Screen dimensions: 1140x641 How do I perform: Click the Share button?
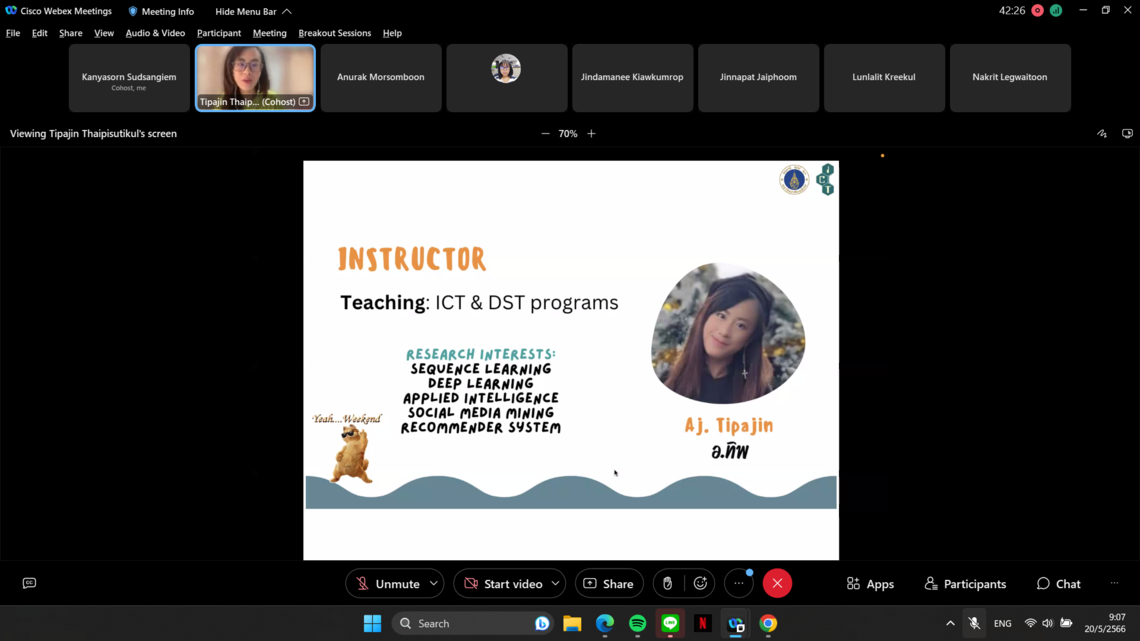(x=608, y=584)
